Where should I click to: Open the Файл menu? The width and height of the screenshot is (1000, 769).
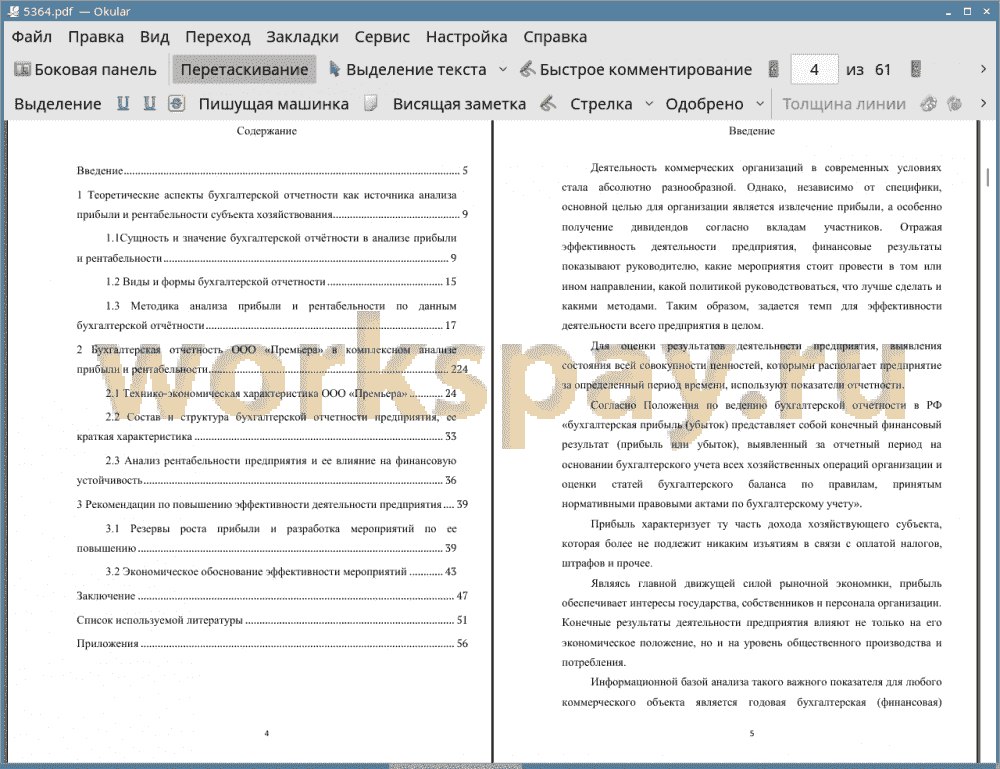click(x=31, y=37)
